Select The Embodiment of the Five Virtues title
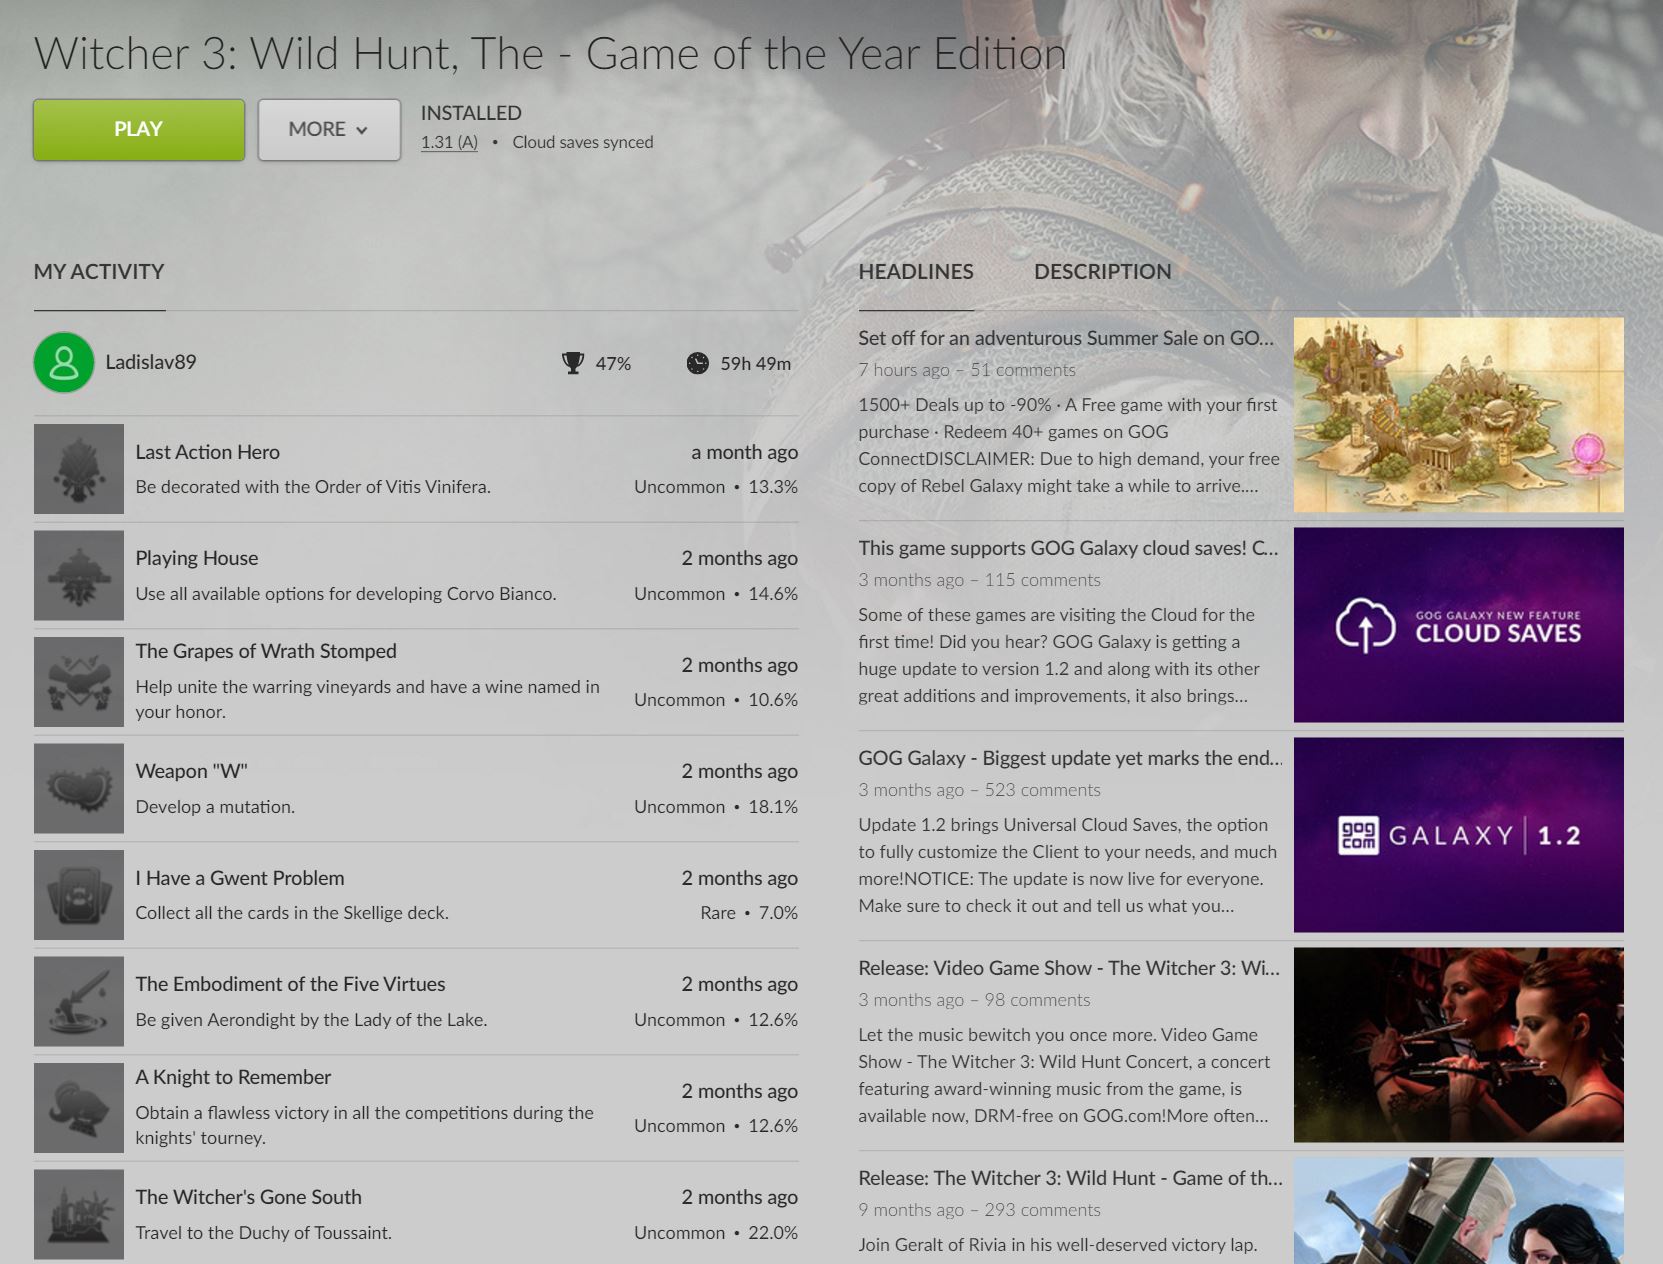This screenshot has height=1264, width=1663. pyautogui.click(x=290, y=984)
